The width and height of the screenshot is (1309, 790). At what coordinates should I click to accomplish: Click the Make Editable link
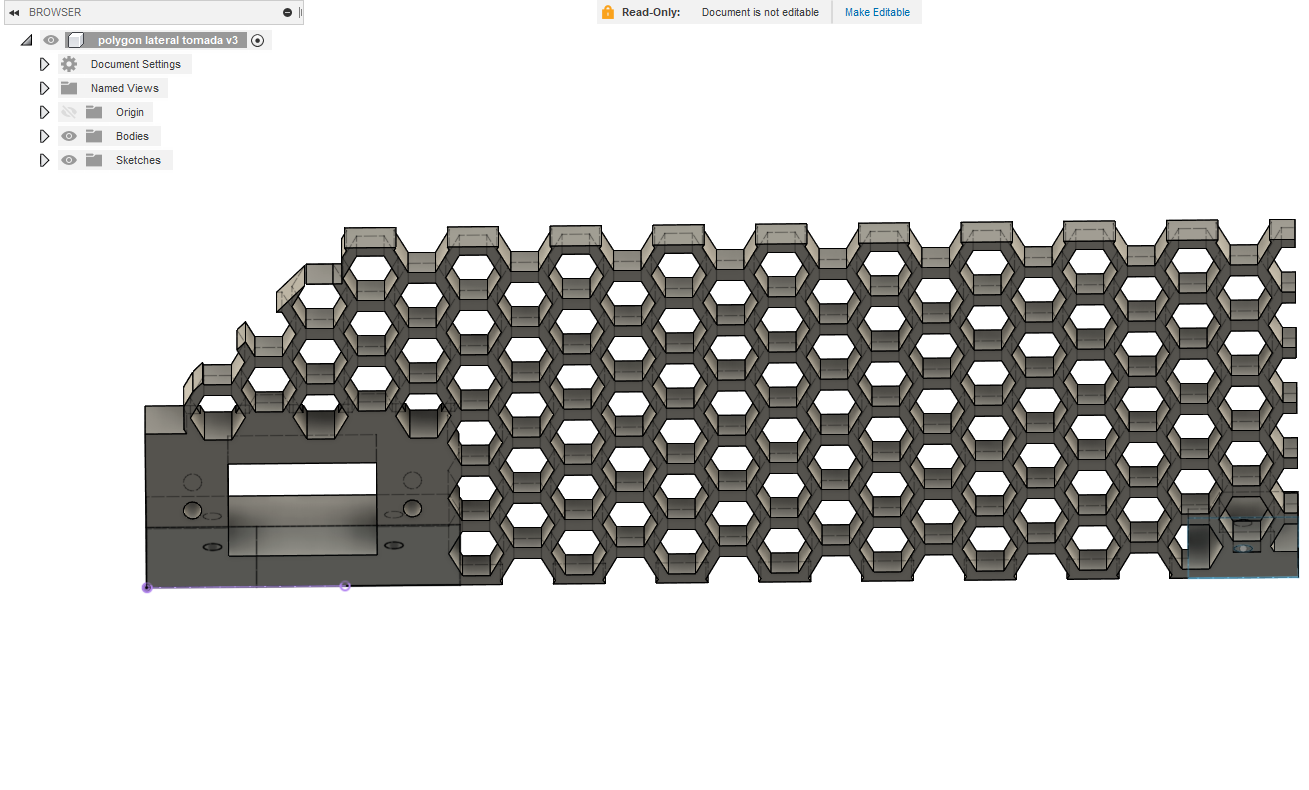coord(877,12)
